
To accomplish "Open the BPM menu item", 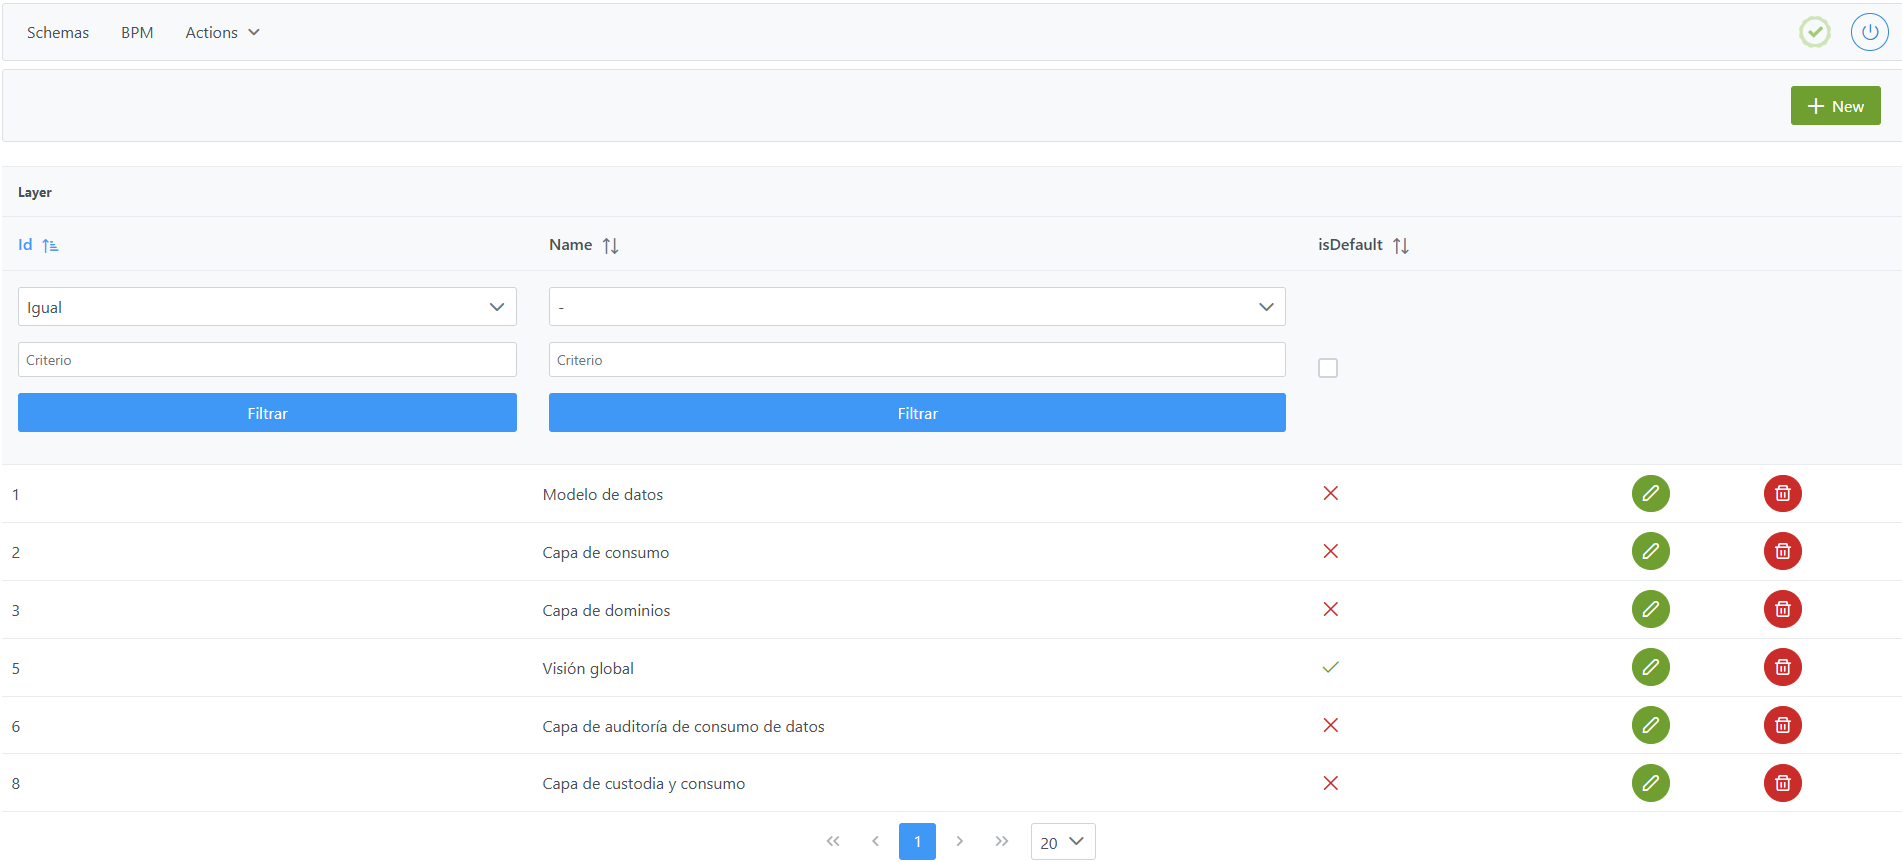I will (x=137, y=33).
